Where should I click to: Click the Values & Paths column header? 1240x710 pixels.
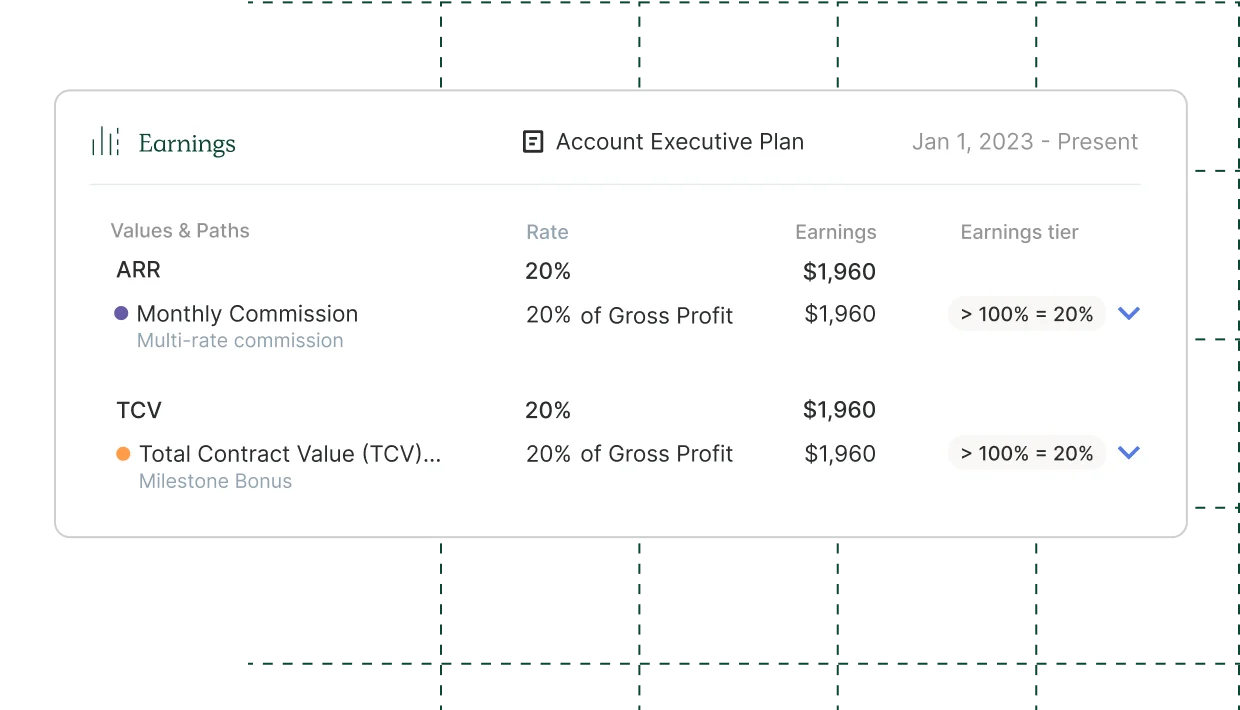click(x=180, y=231)
